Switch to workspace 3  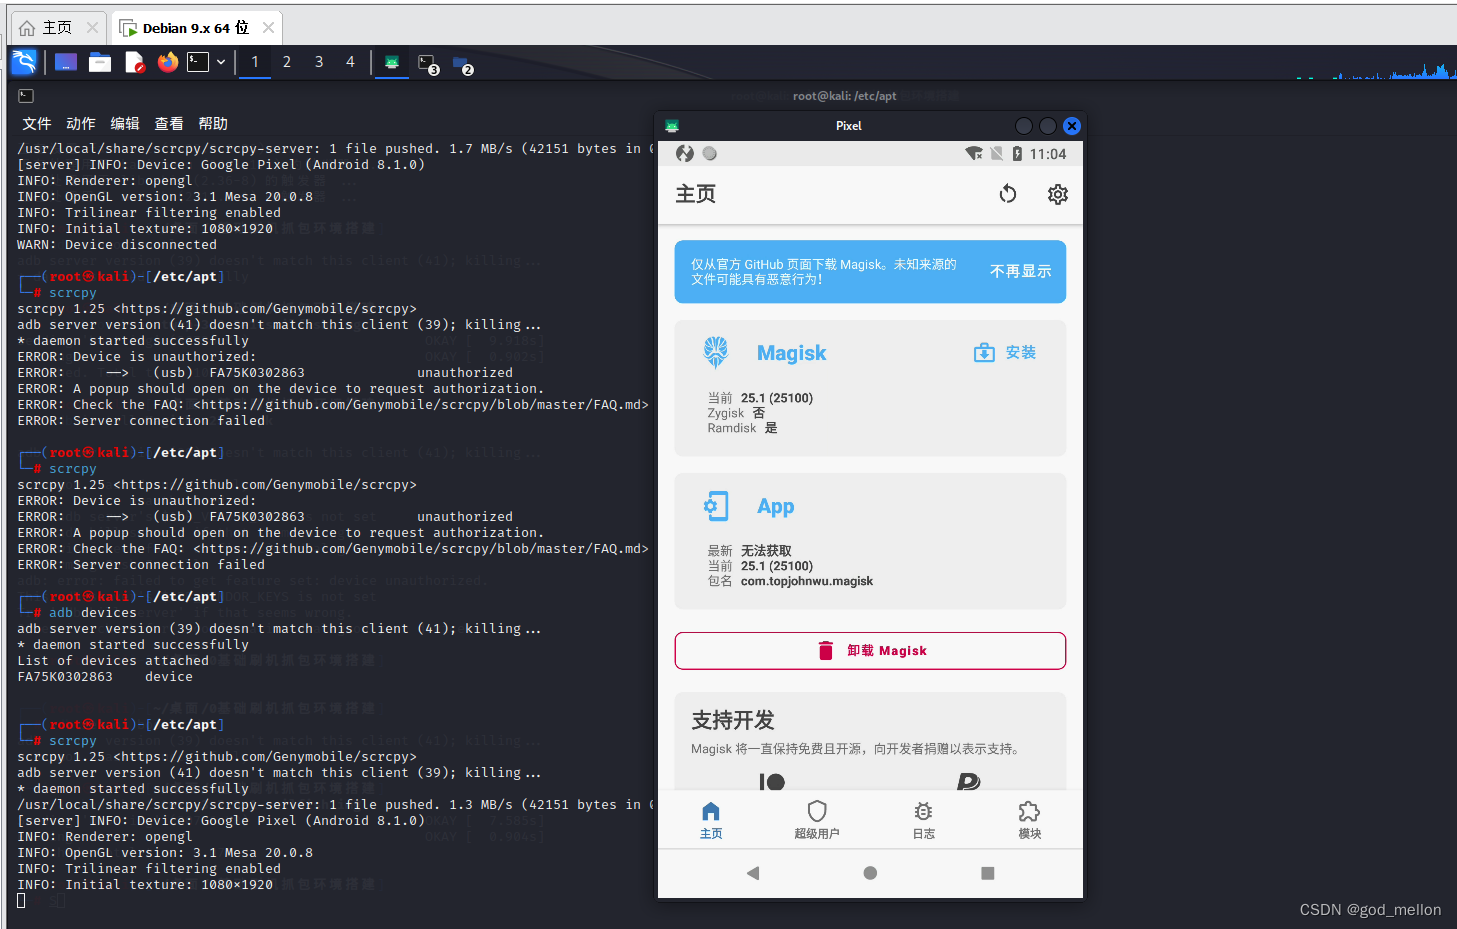(x=319, y=62)
